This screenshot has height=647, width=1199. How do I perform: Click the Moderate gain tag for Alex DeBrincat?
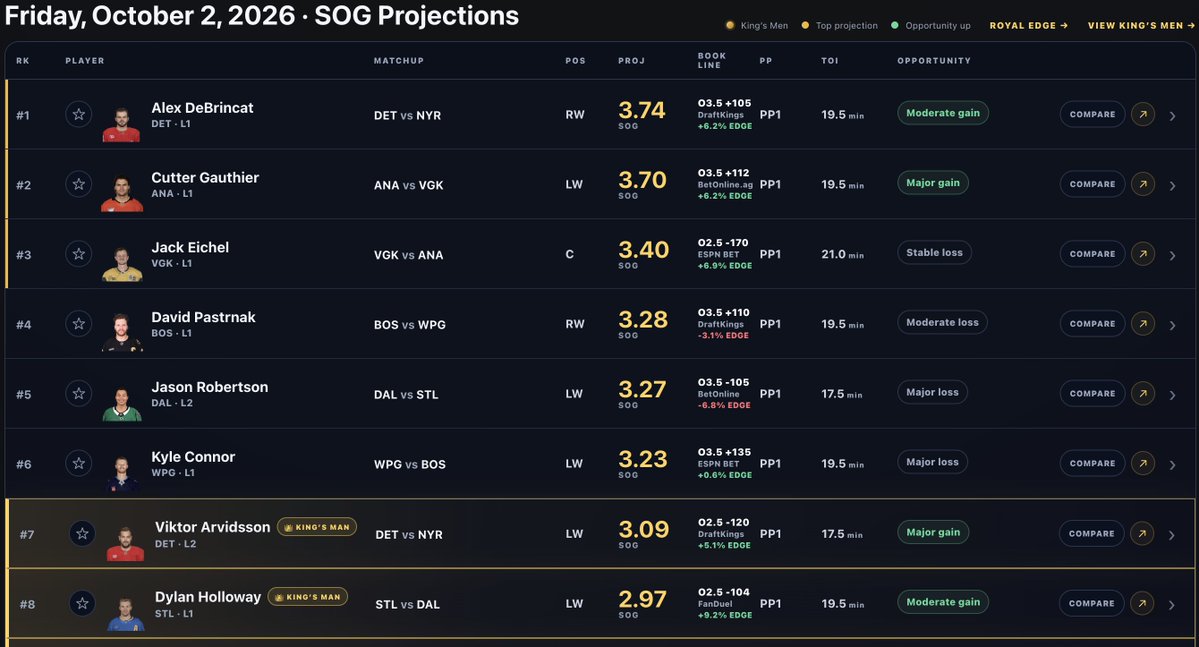pyautogui.click(x=943, y=113)
